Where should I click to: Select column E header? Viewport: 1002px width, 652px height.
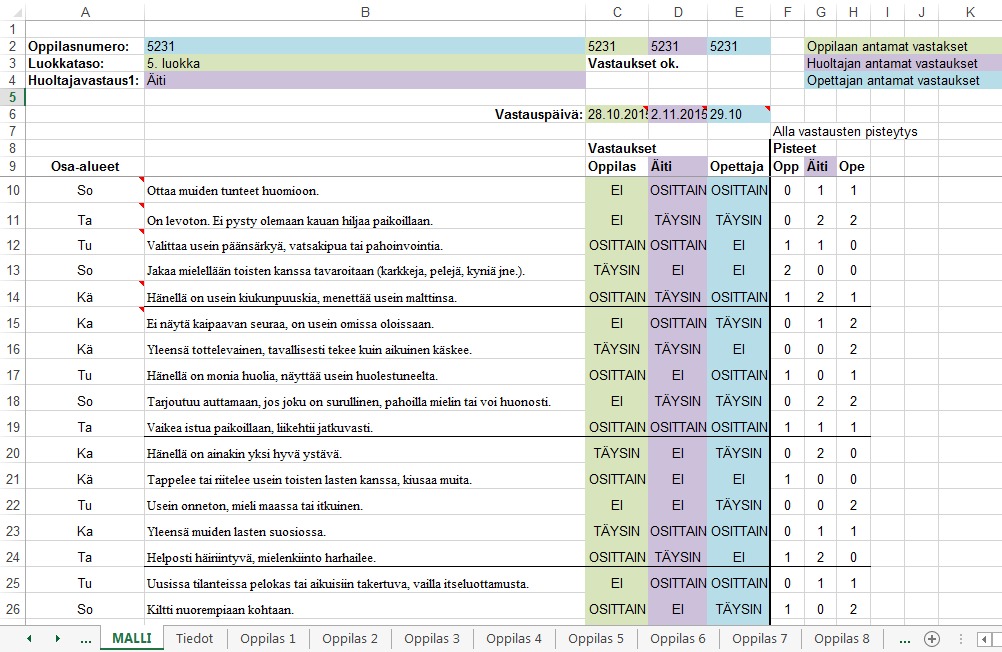pos(739,12)
